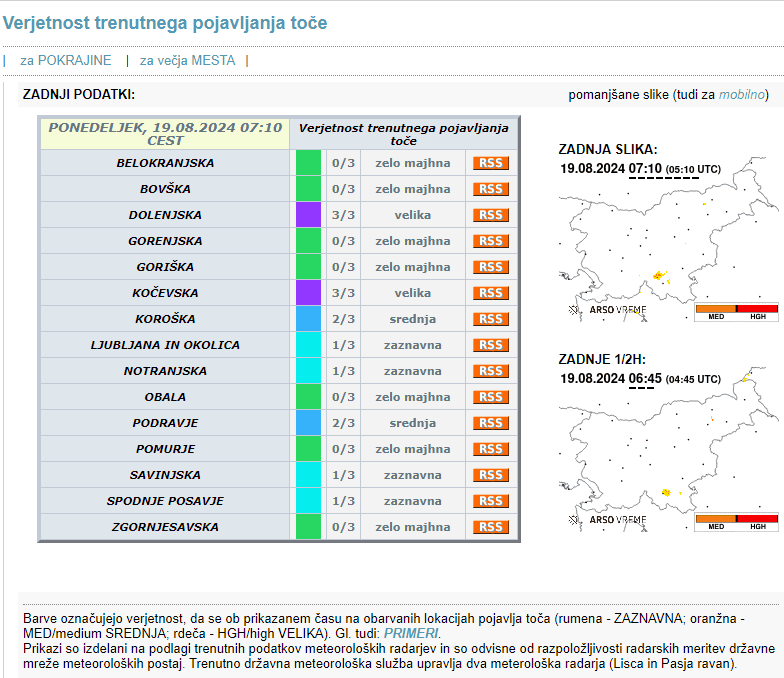This screenshot has width=784, height=678.
Task: Open the Dolenjska RSS feed icon
Action: click(x=491, y=215)
